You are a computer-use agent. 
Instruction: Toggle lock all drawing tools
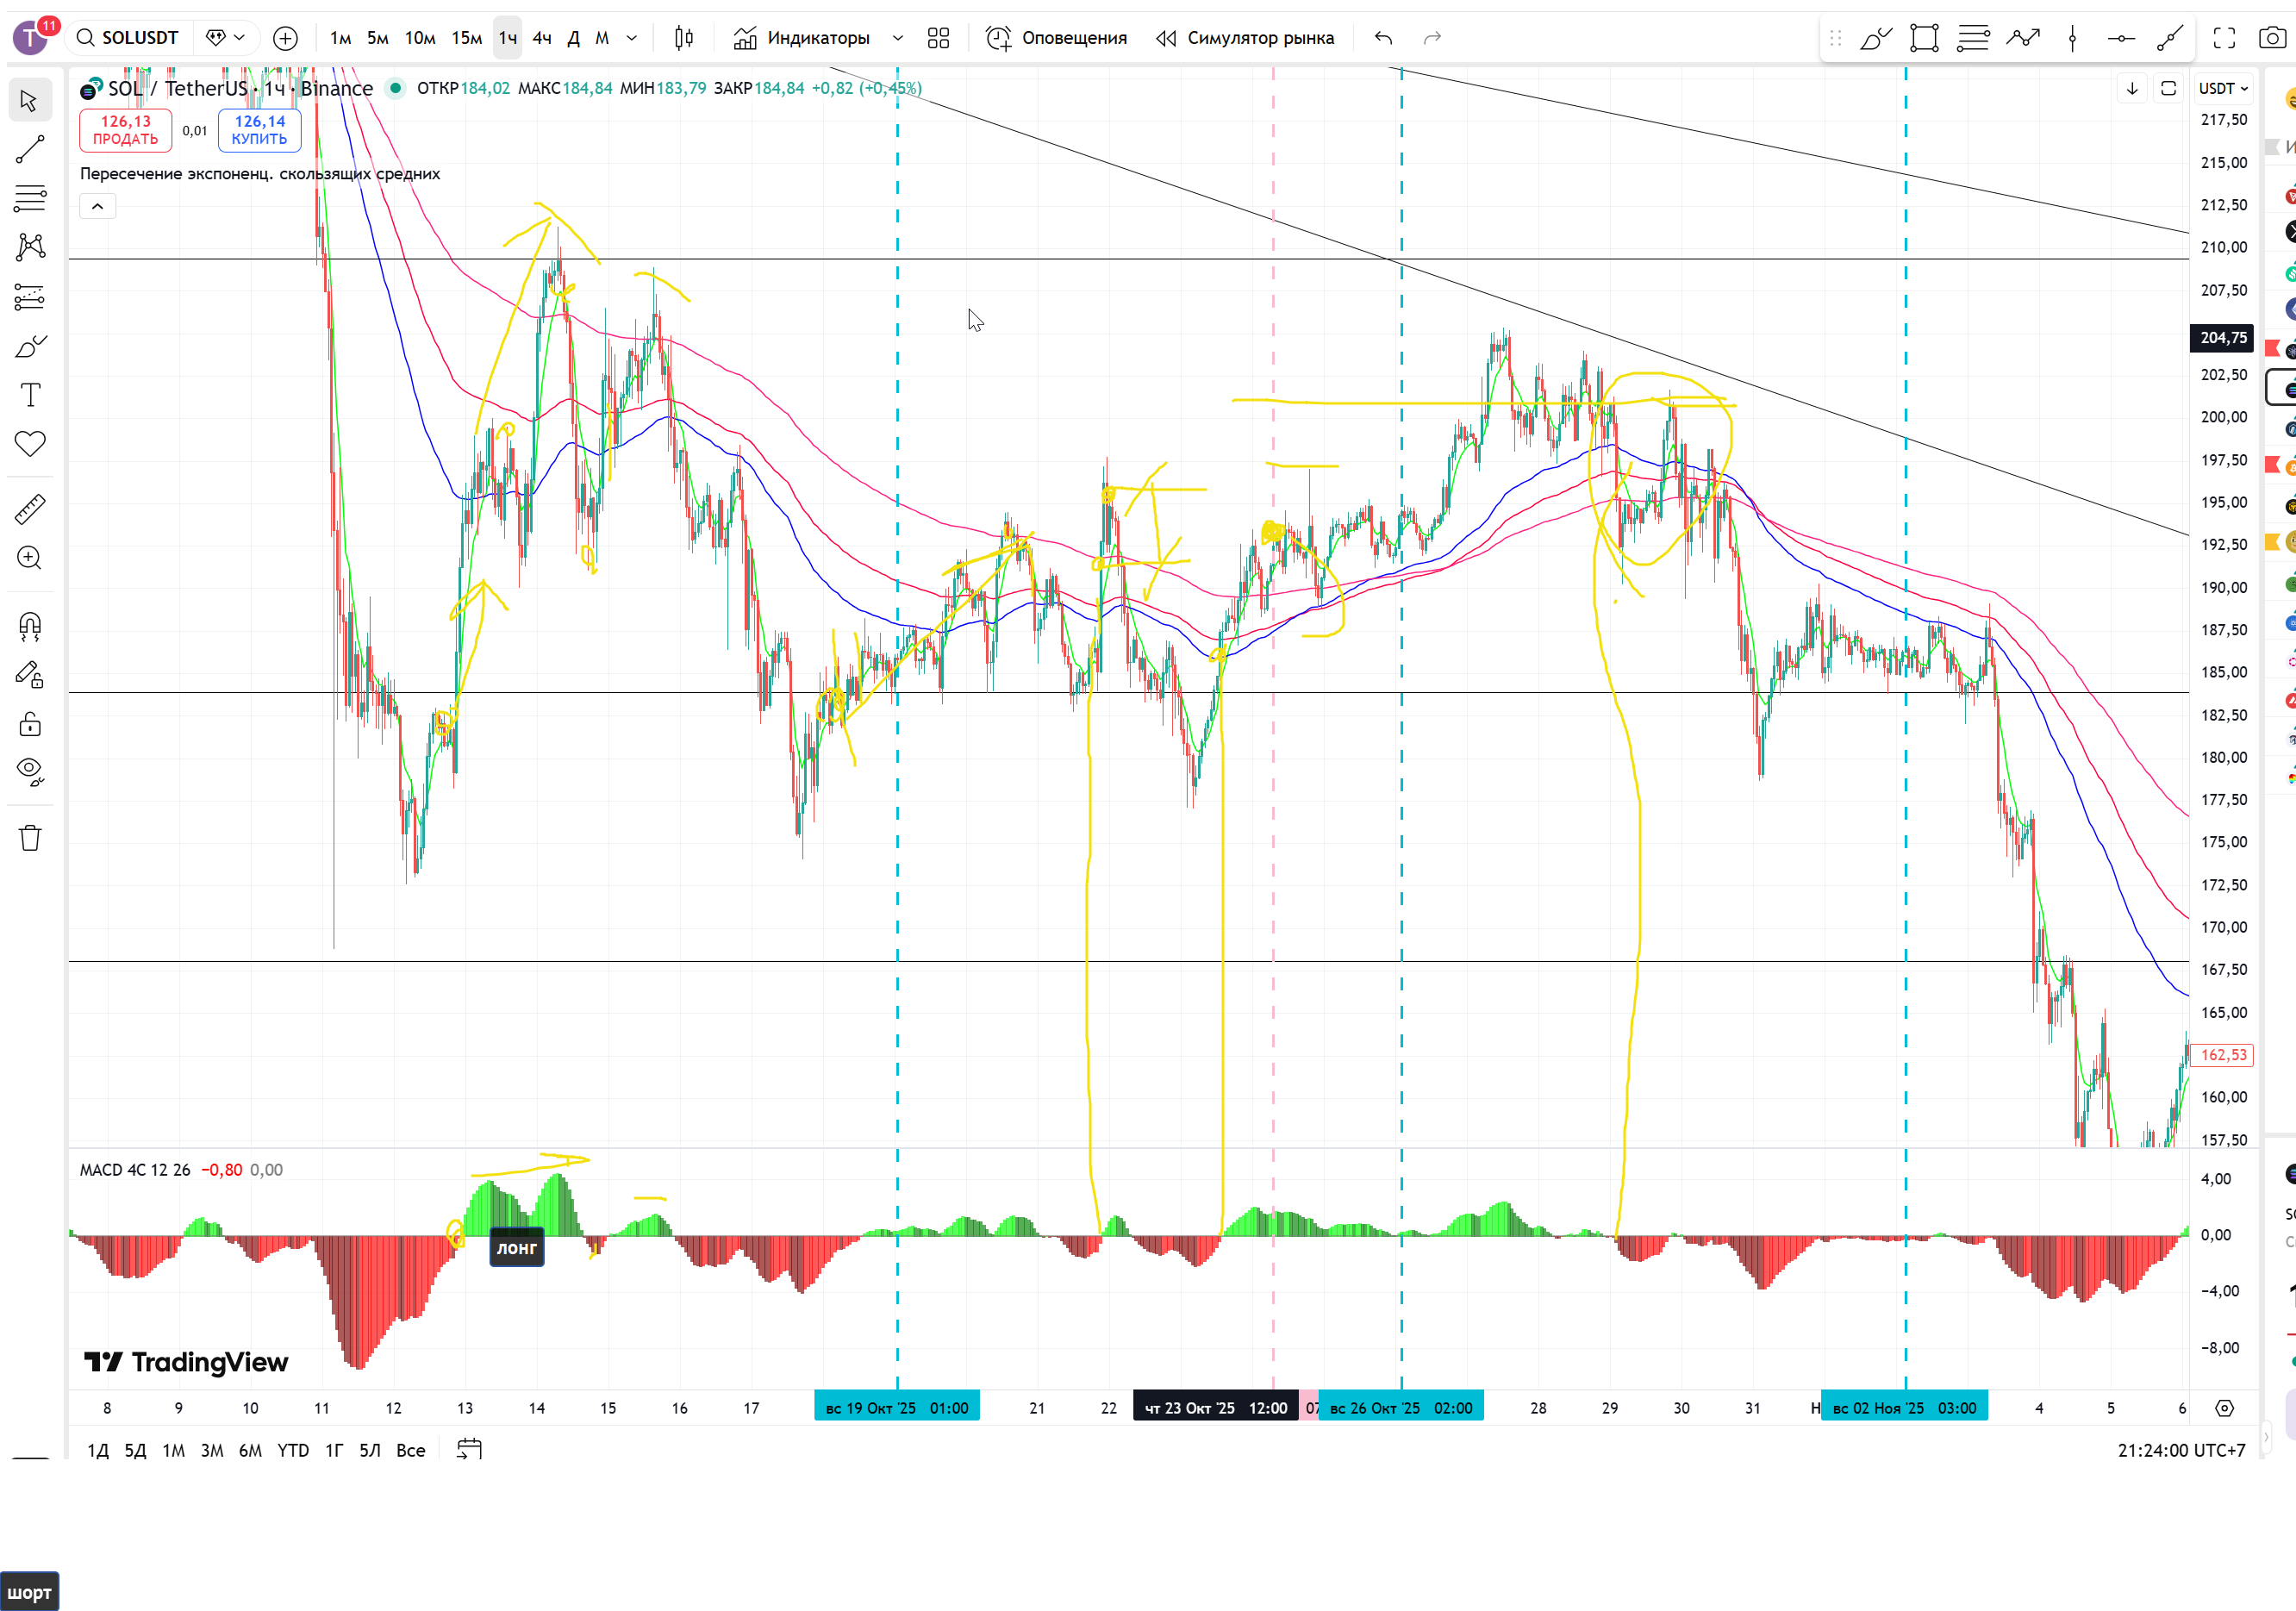click(30, 724)
